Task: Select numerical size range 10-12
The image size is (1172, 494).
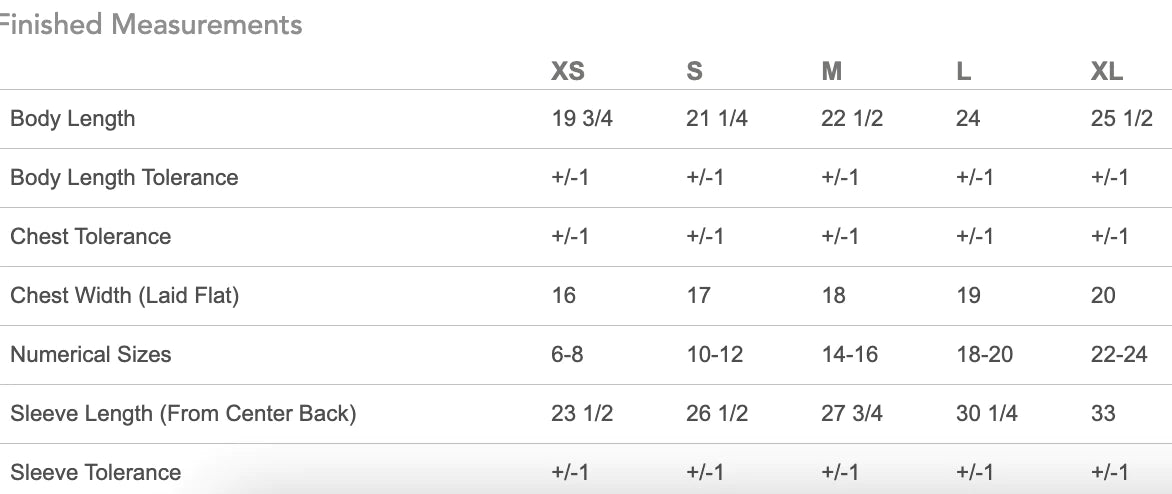Action: (x=715, y=355)
